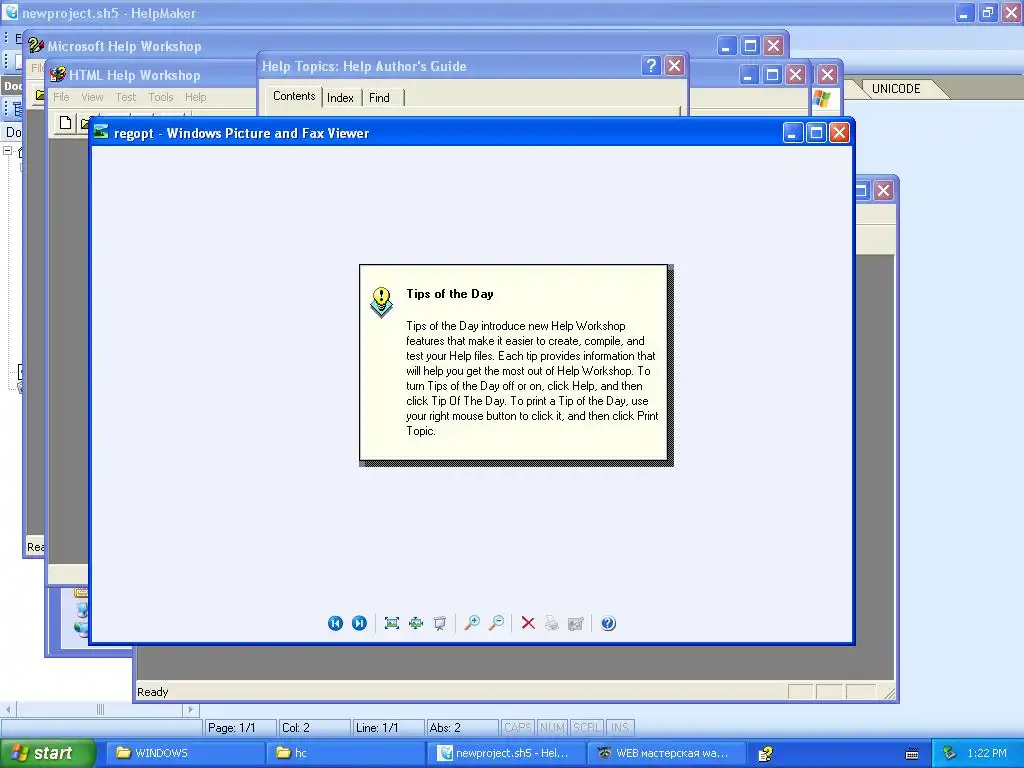The image size is (1024, 768).
Task: Switch to the Contents tab
Action: click(294, 96)
